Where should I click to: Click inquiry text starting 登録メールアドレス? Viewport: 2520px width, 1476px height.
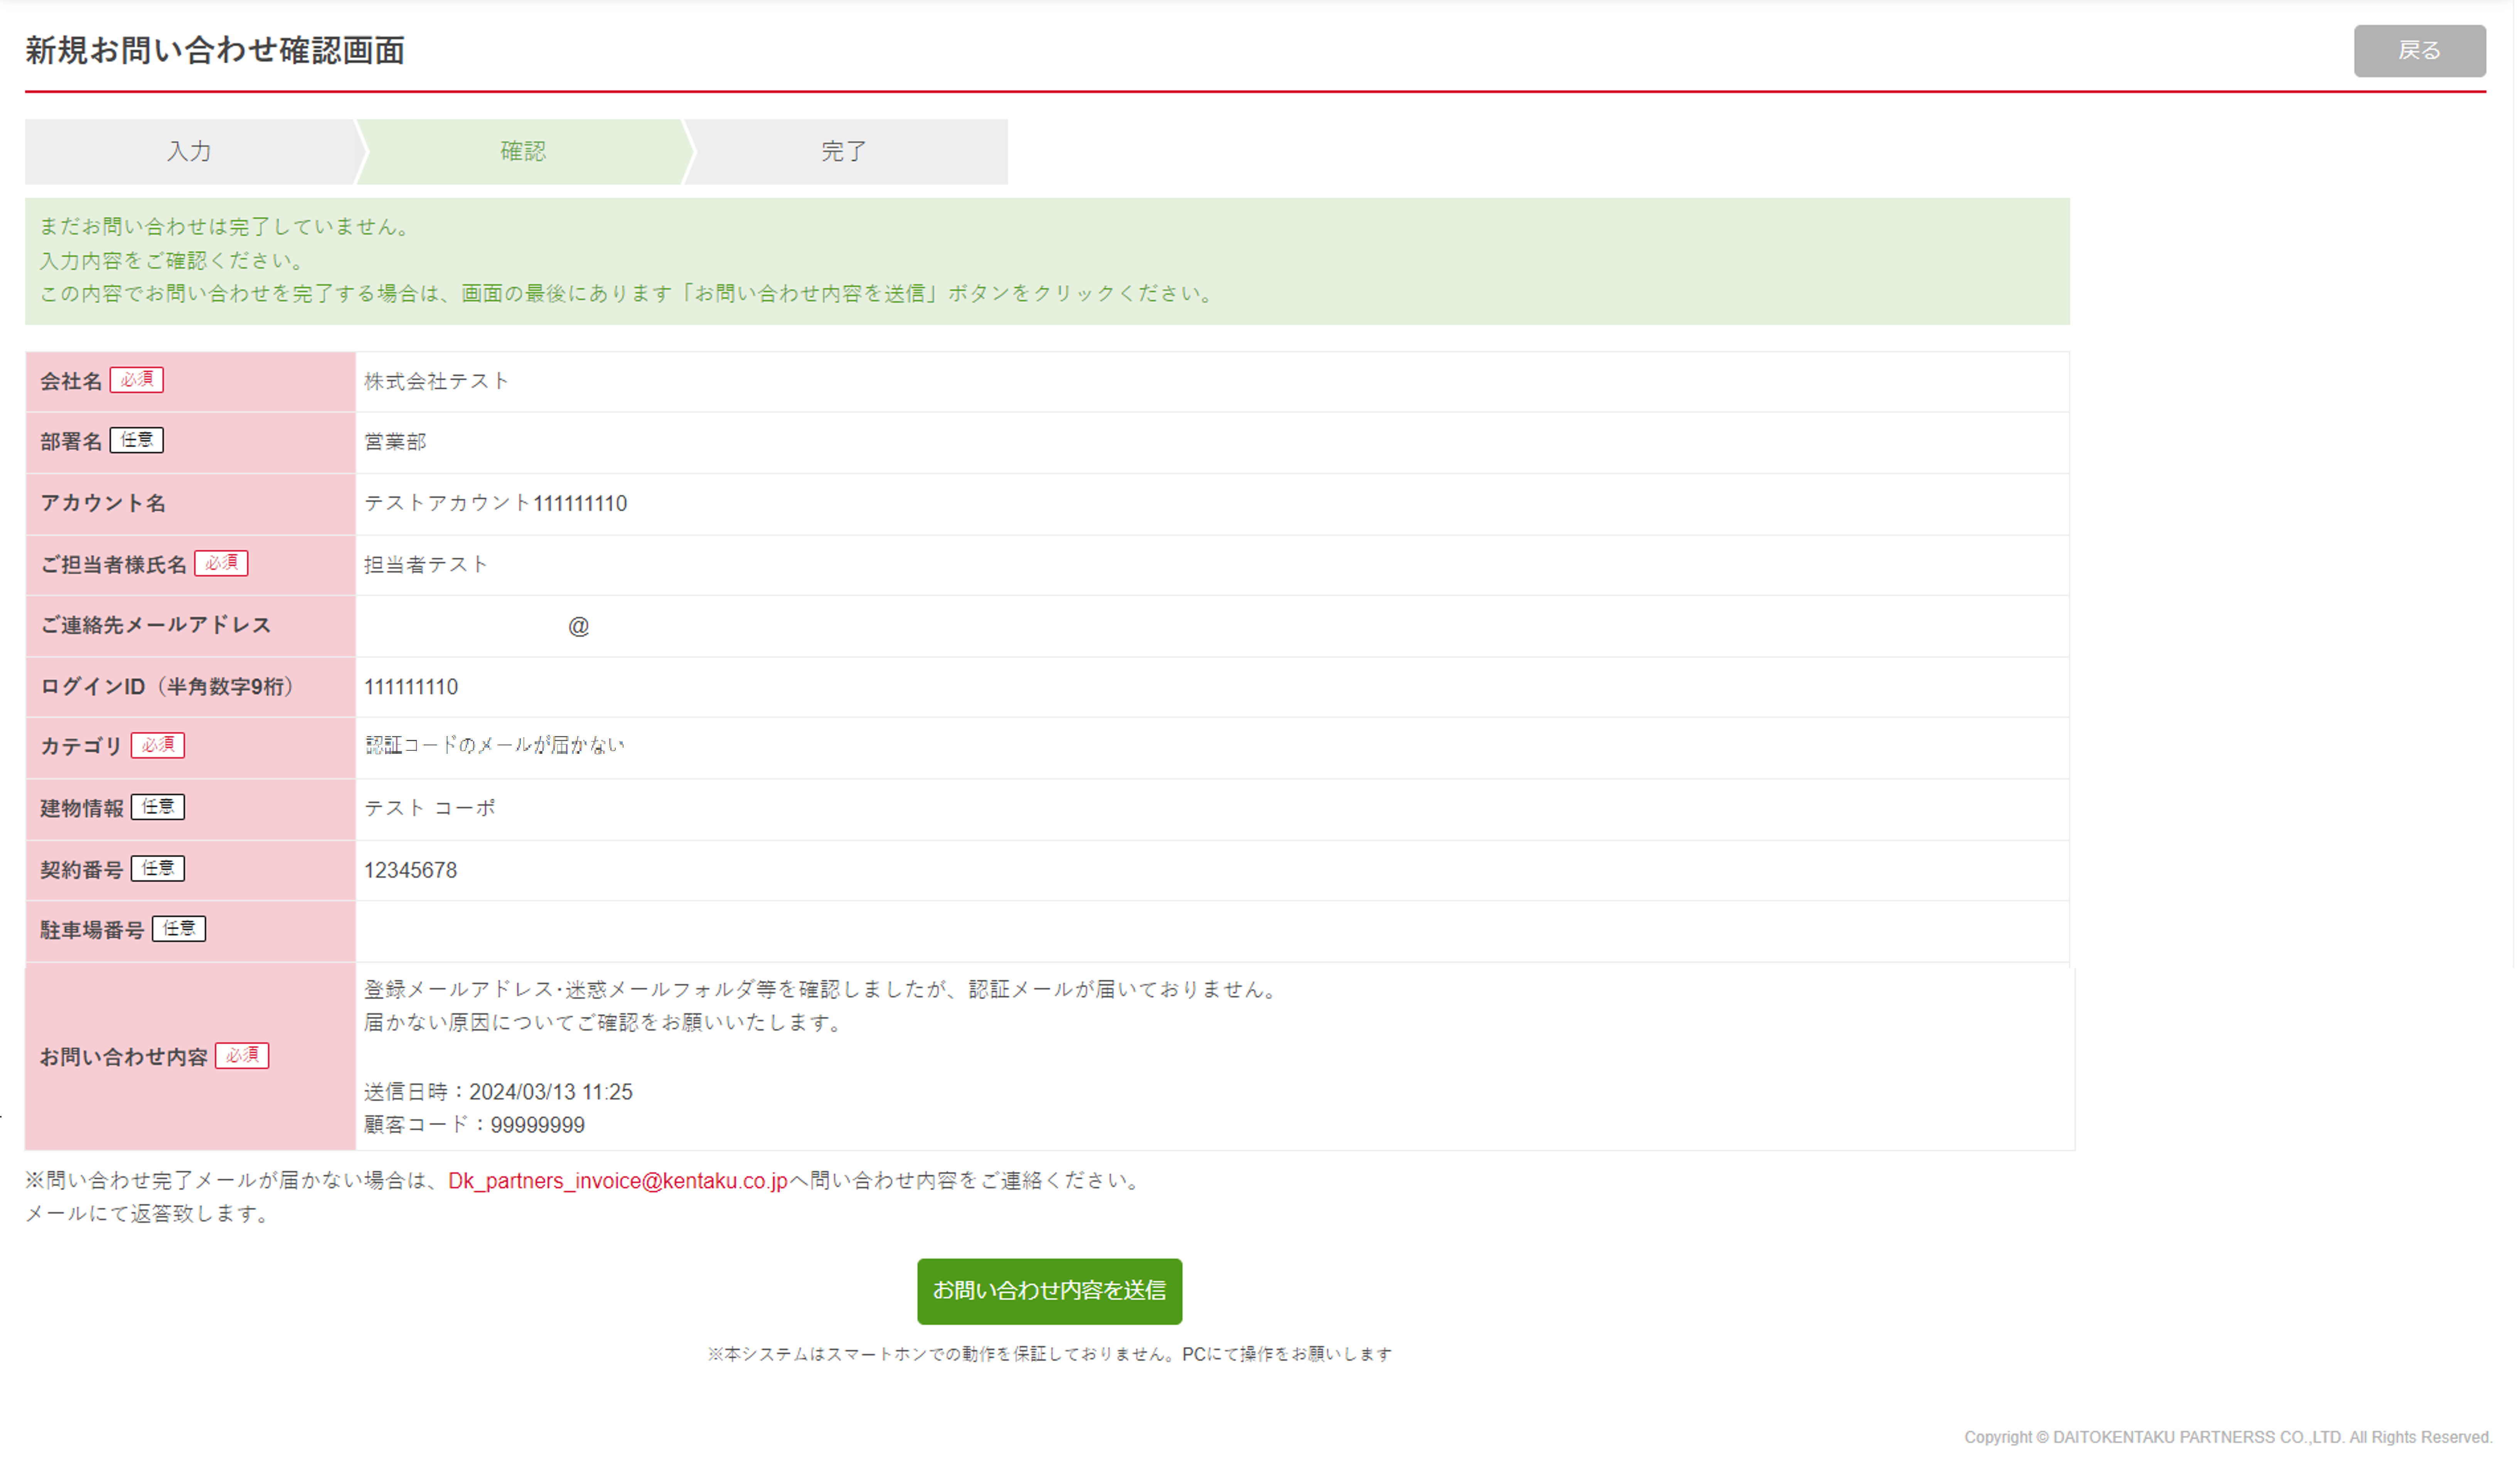821,991
